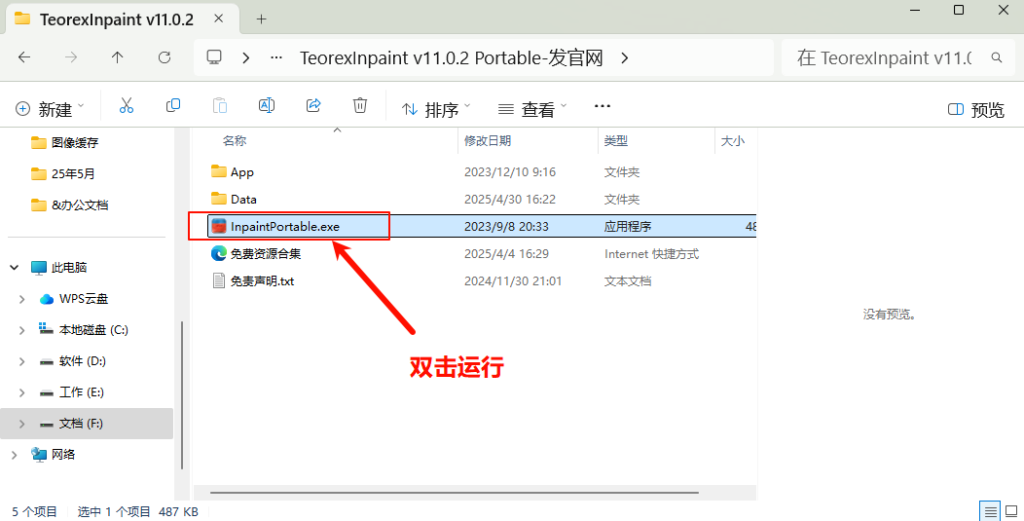The height and width of the screenshot is (521, 1024).
Task: Switch to details view icon in status bar
Action: [990, 511]
